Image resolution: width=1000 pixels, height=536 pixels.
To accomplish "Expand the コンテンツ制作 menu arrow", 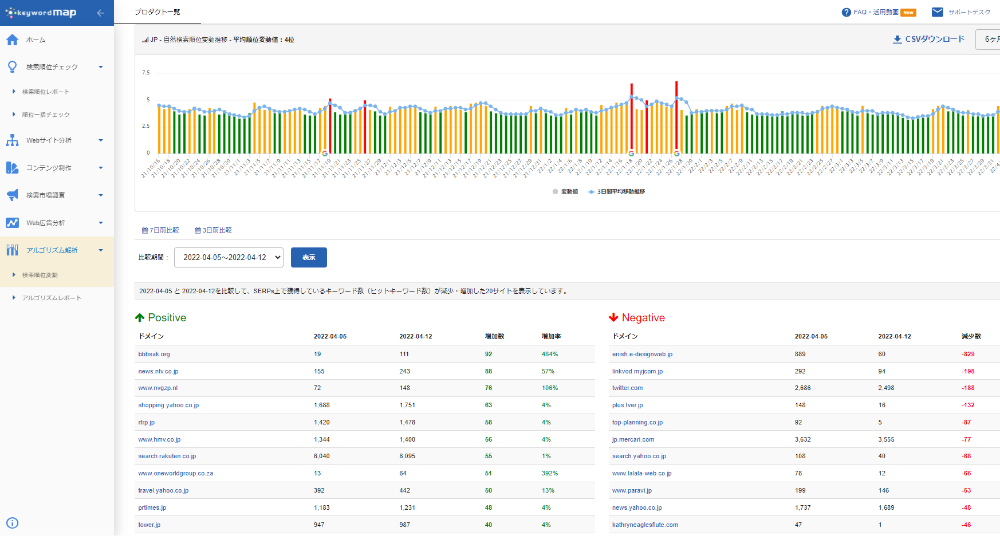I will tap(101, 168).
